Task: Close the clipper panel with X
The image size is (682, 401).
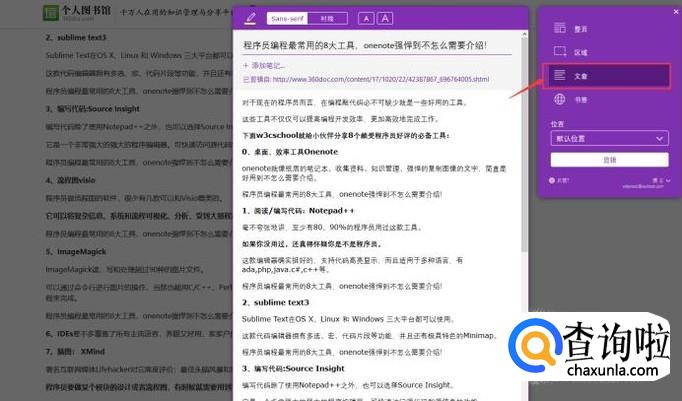Action: tap(674, 13)
